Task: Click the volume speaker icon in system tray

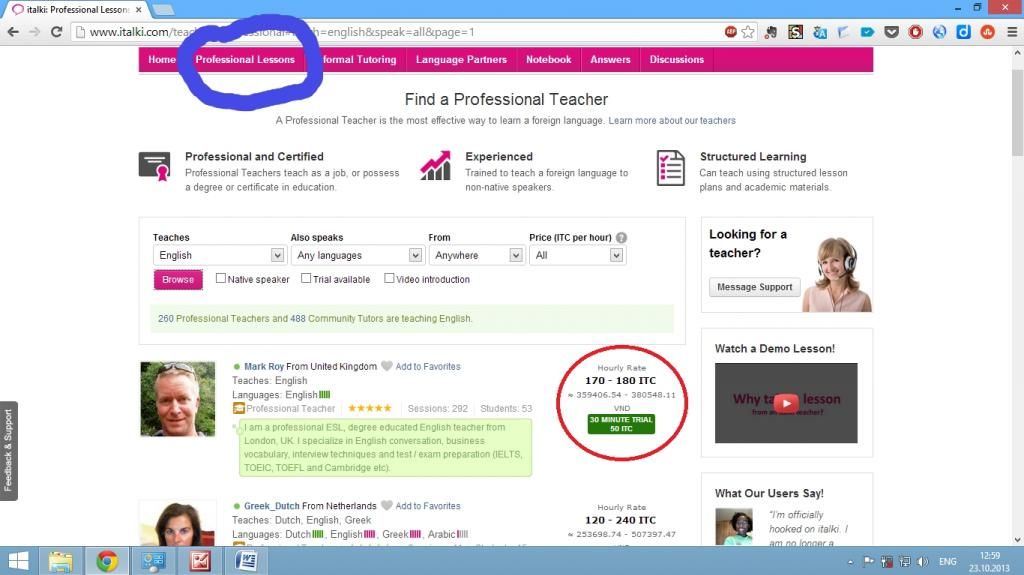Action: tap(923, 561)
